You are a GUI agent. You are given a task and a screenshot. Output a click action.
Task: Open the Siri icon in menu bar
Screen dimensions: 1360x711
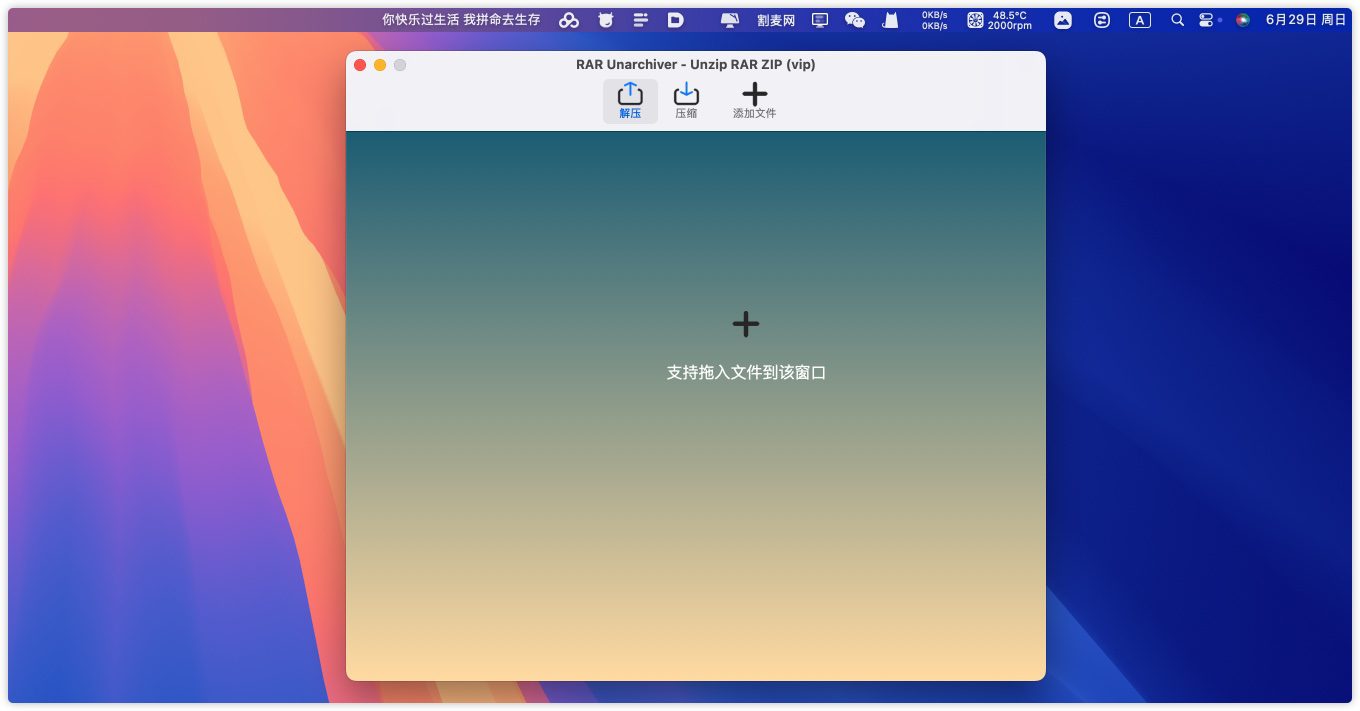(1243, 20)
